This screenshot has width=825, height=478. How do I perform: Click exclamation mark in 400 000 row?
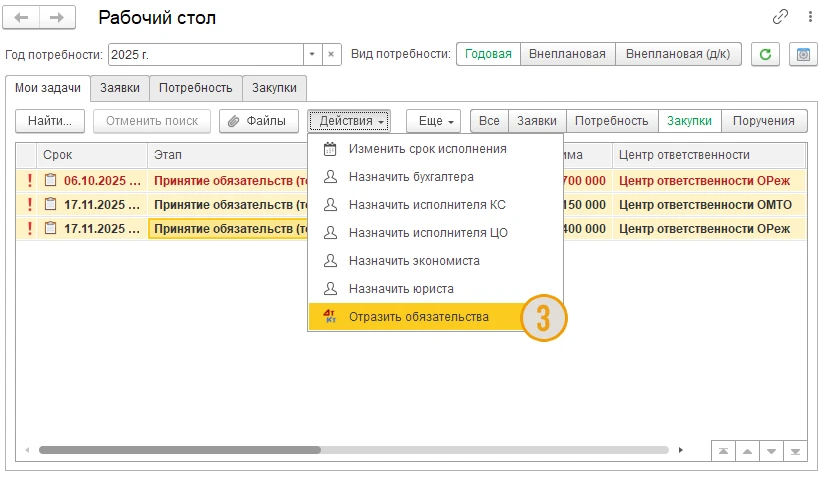[29, 228]
